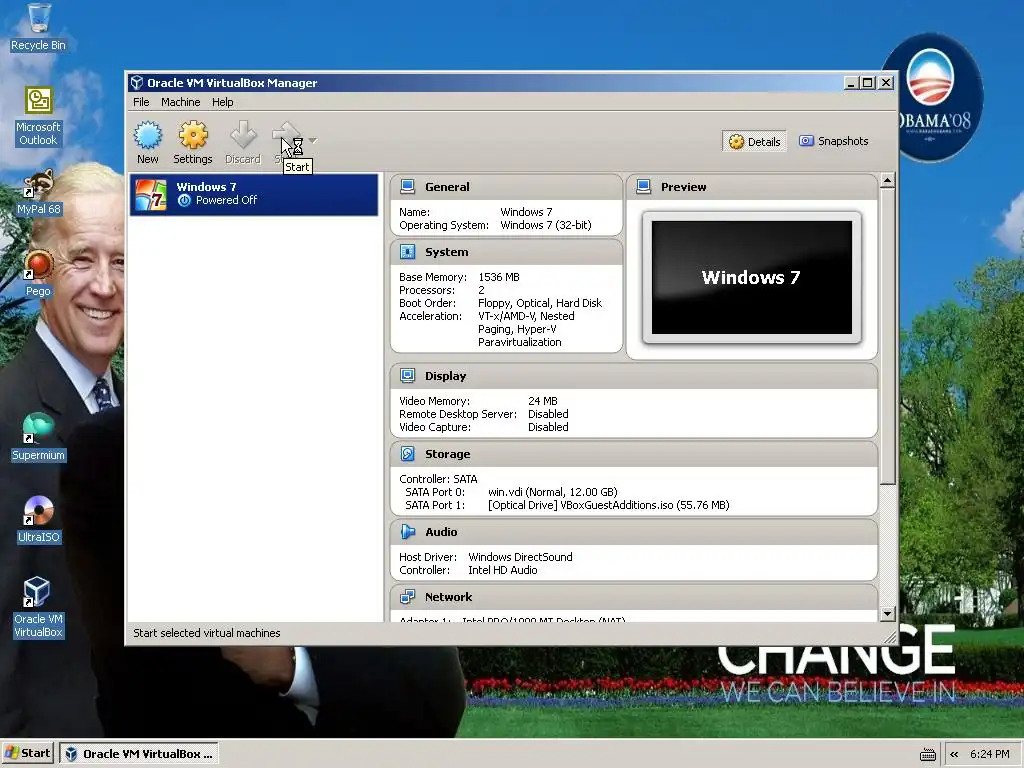1024x768 pixels.
Task: Click the General section monitor icon
Action: click(408, 187)
